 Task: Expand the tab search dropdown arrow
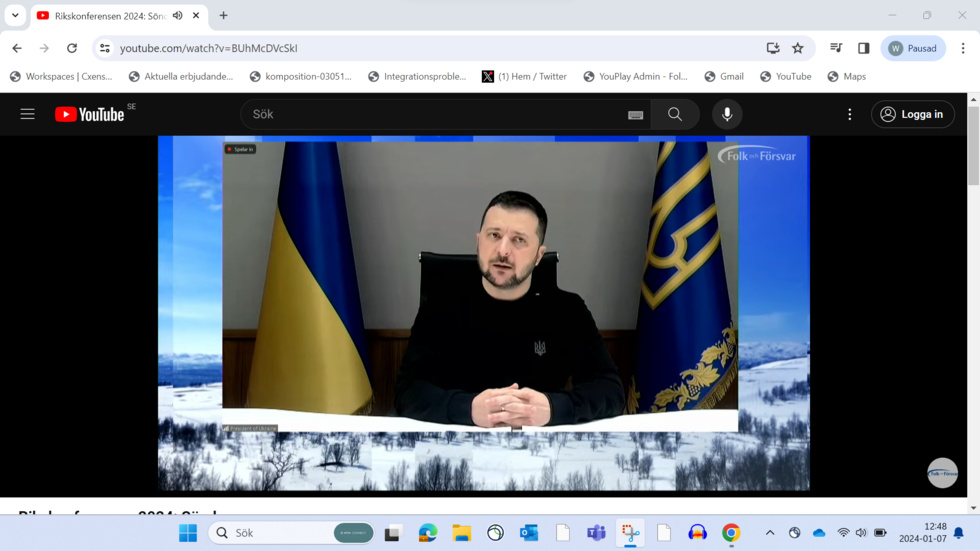click(15, 16)
